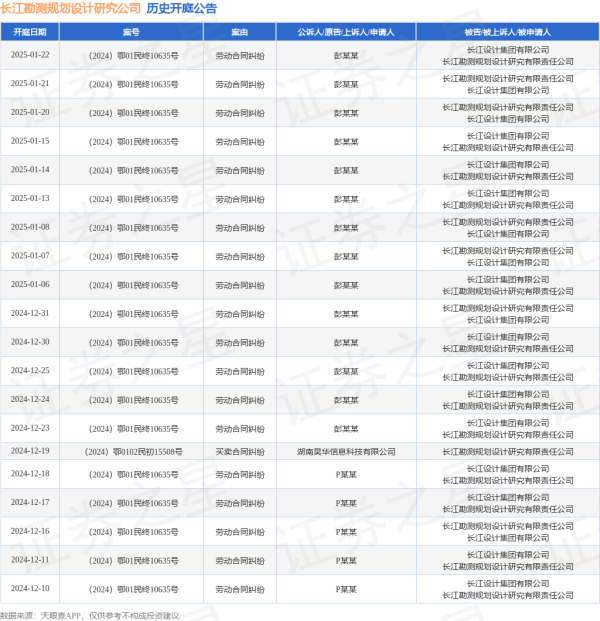Click the date cell 2025-01-06

coord(30,285)
